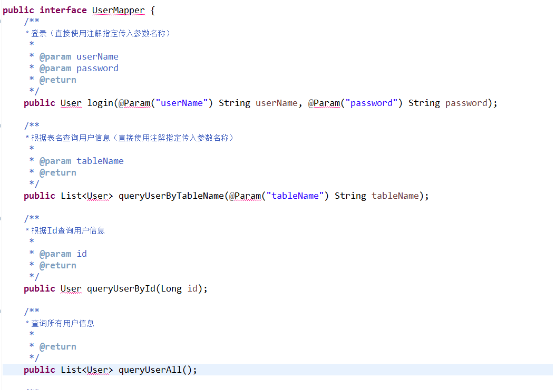Click the tableName parameter variable before the semicolon
Viewport: 553px width, 391px height.
click(x=395, y=196)
